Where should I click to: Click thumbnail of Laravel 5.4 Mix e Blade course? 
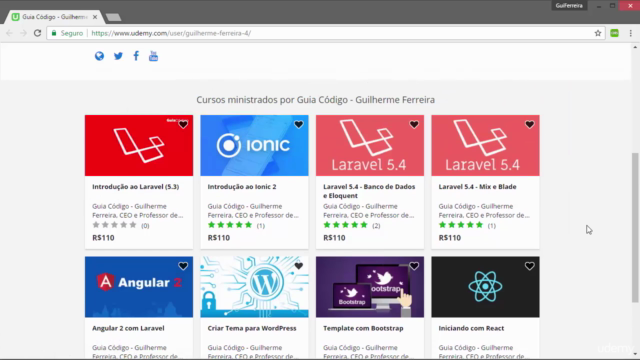(485, 145)
